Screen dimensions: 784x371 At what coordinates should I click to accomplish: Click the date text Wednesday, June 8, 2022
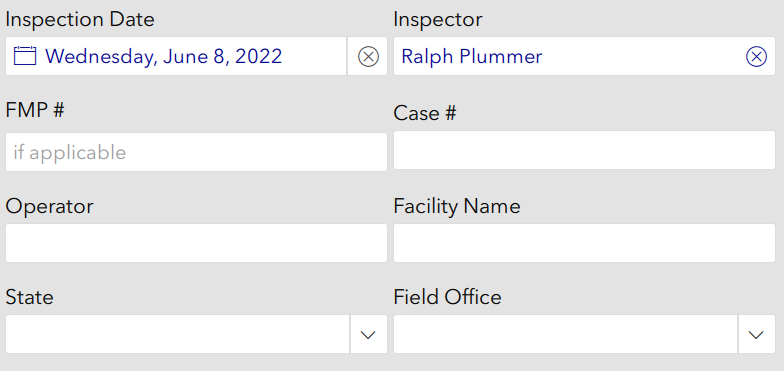click(x=164, y=56)
